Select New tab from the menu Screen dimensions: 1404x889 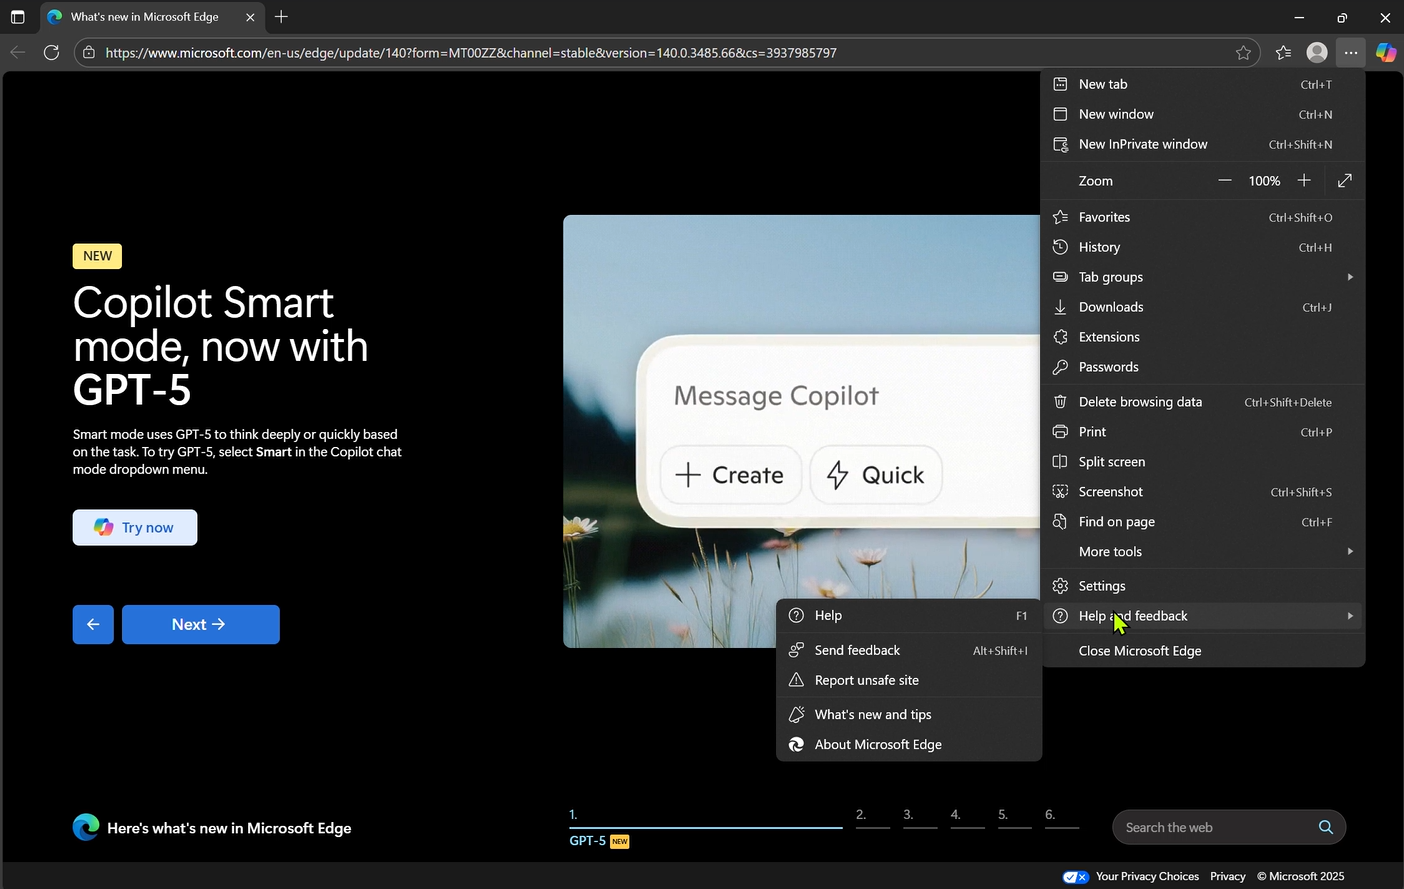click(x=1202, y=84)
